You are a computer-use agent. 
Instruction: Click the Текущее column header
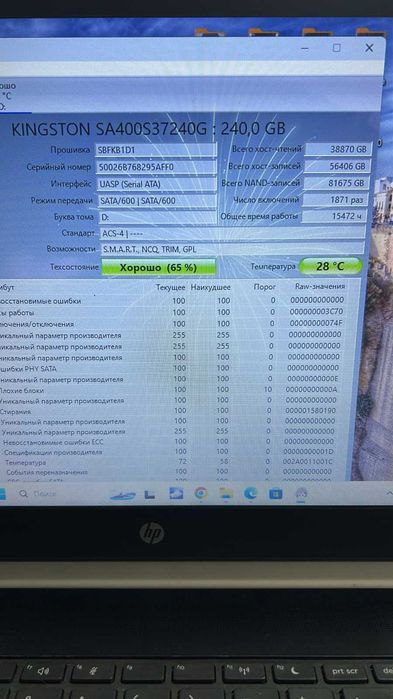(x=171, y=288)
